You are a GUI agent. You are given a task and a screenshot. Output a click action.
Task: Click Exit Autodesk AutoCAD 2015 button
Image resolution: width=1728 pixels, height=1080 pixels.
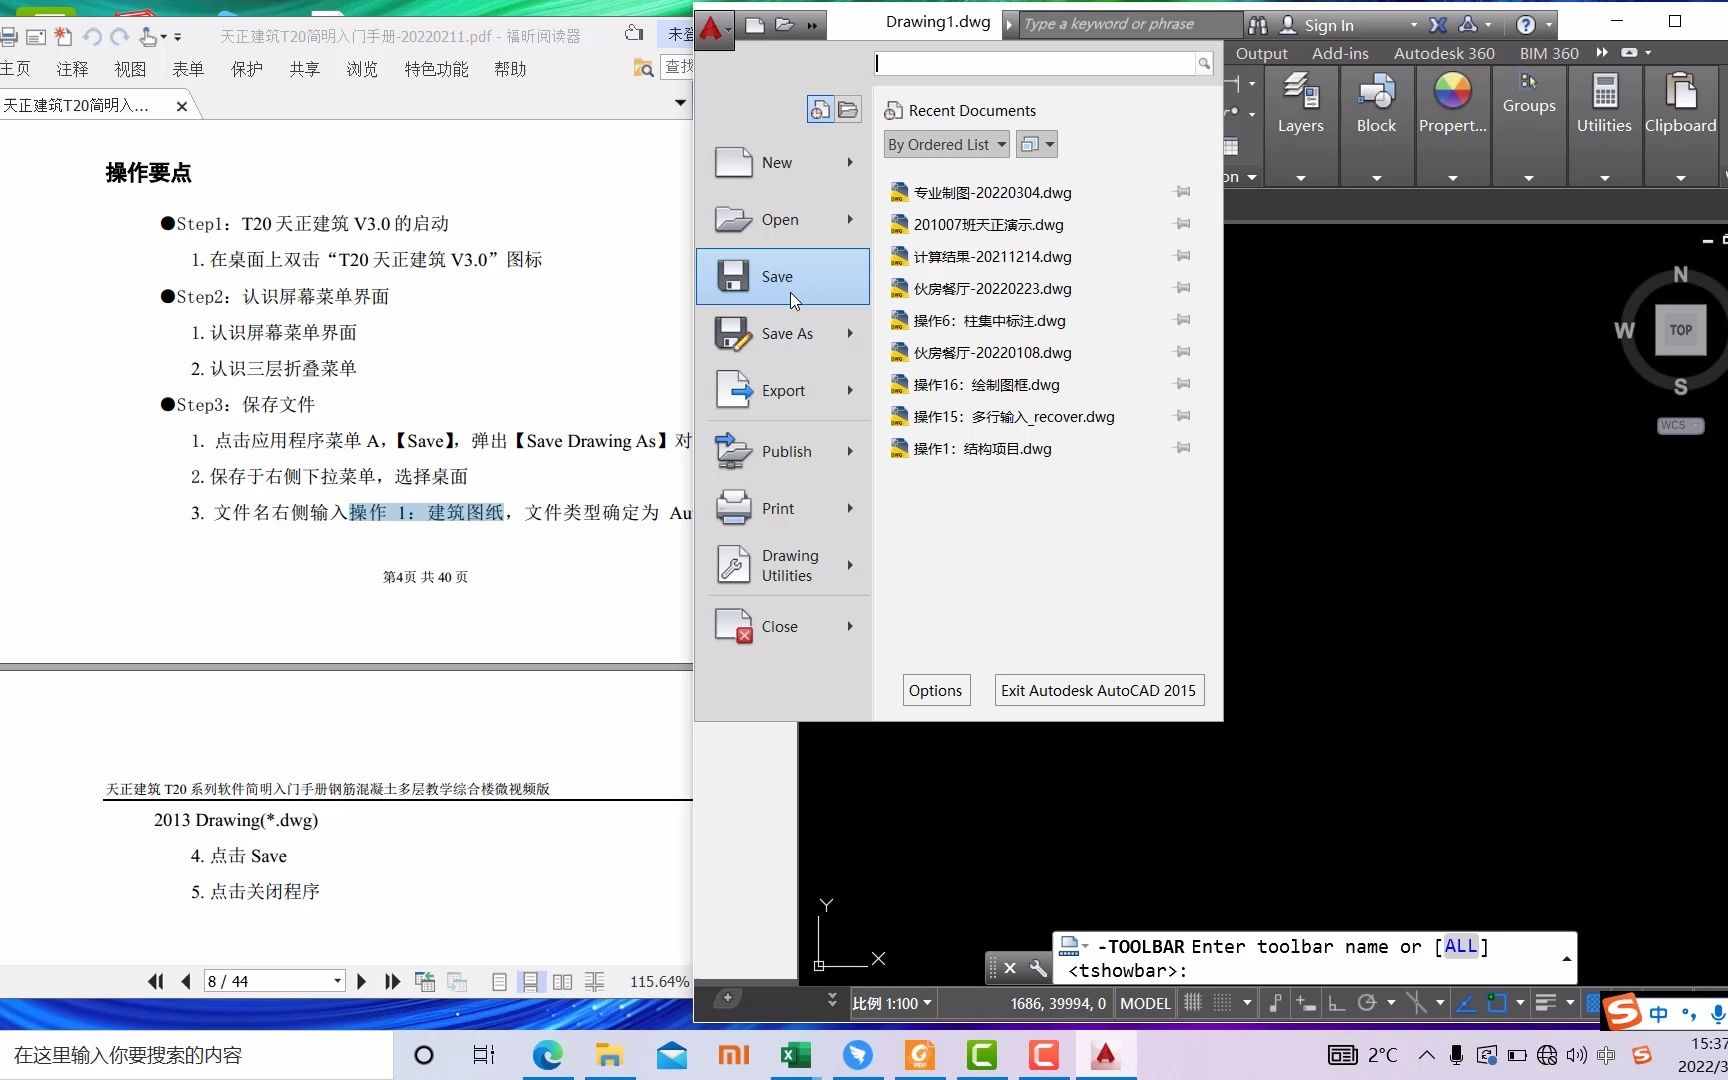click(1098, 690)
